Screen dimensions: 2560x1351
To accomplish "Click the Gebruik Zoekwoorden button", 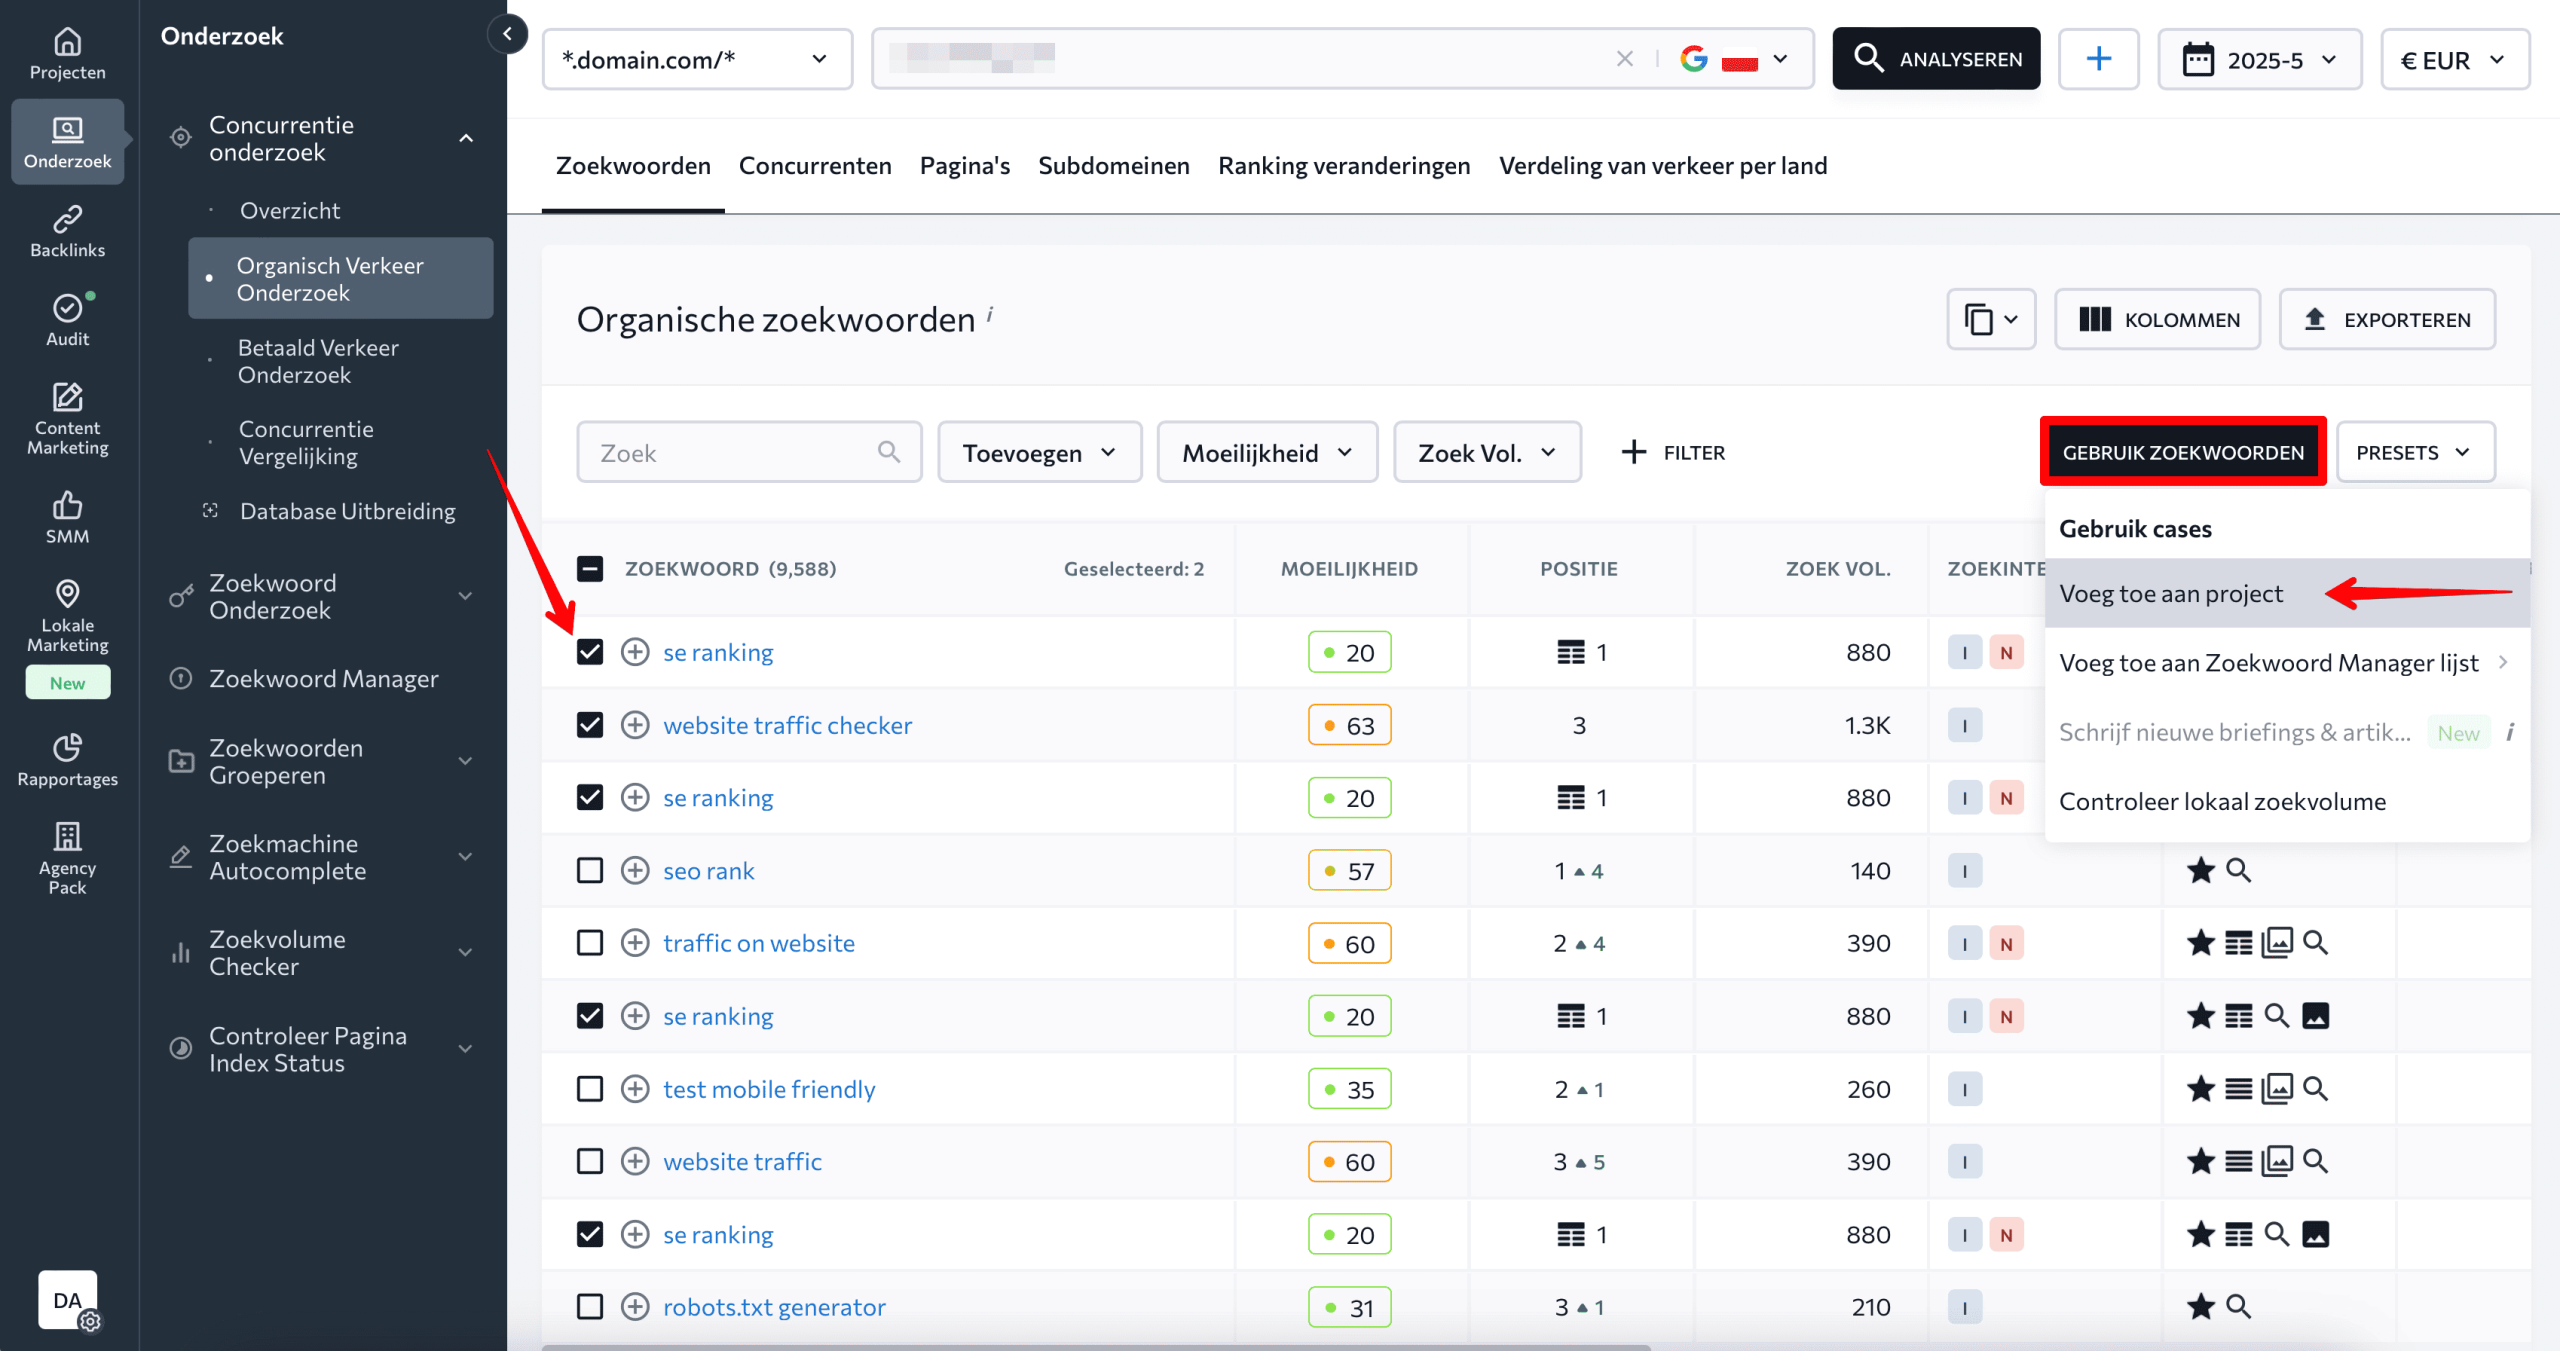I will coord(2183,452).
